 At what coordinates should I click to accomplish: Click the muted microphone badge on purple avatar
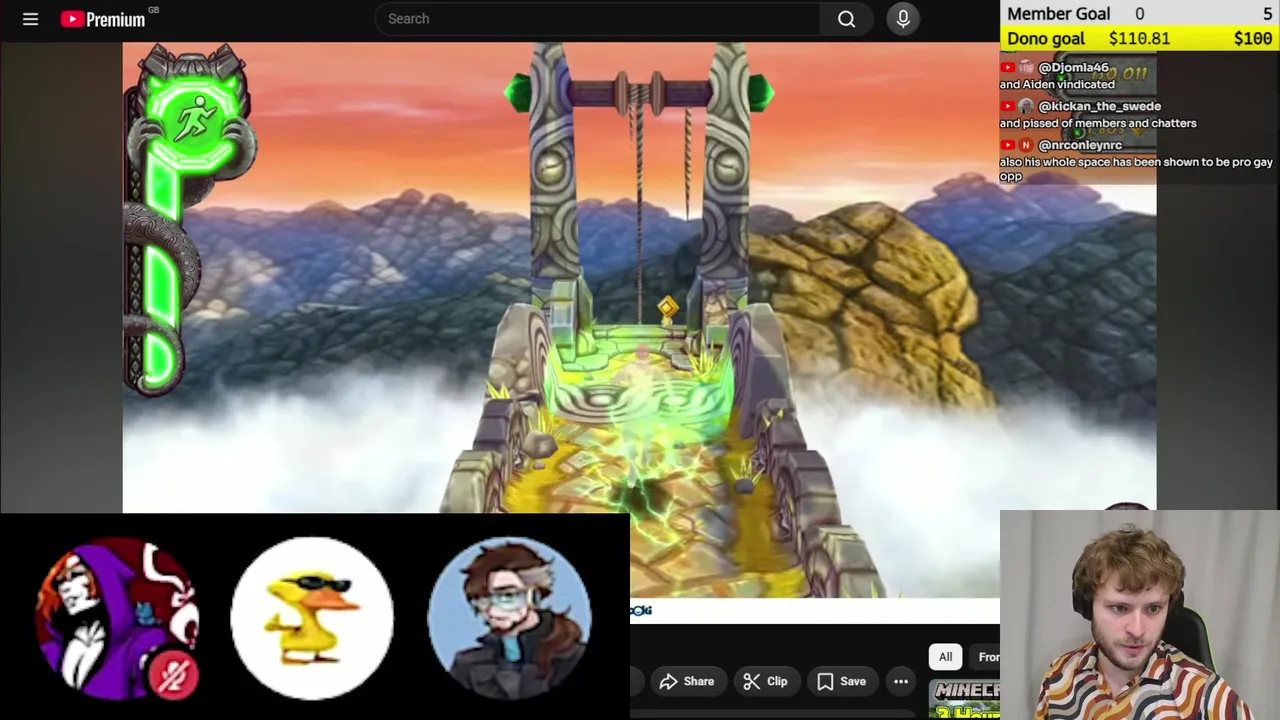click(x=174, y=675)
